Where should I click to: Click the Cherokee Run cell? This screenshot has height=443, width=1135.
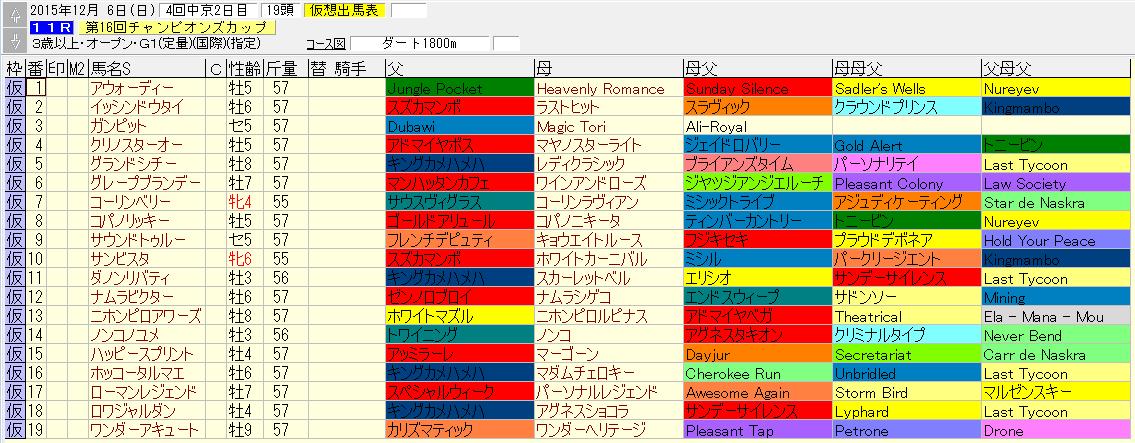click(757, 374)
